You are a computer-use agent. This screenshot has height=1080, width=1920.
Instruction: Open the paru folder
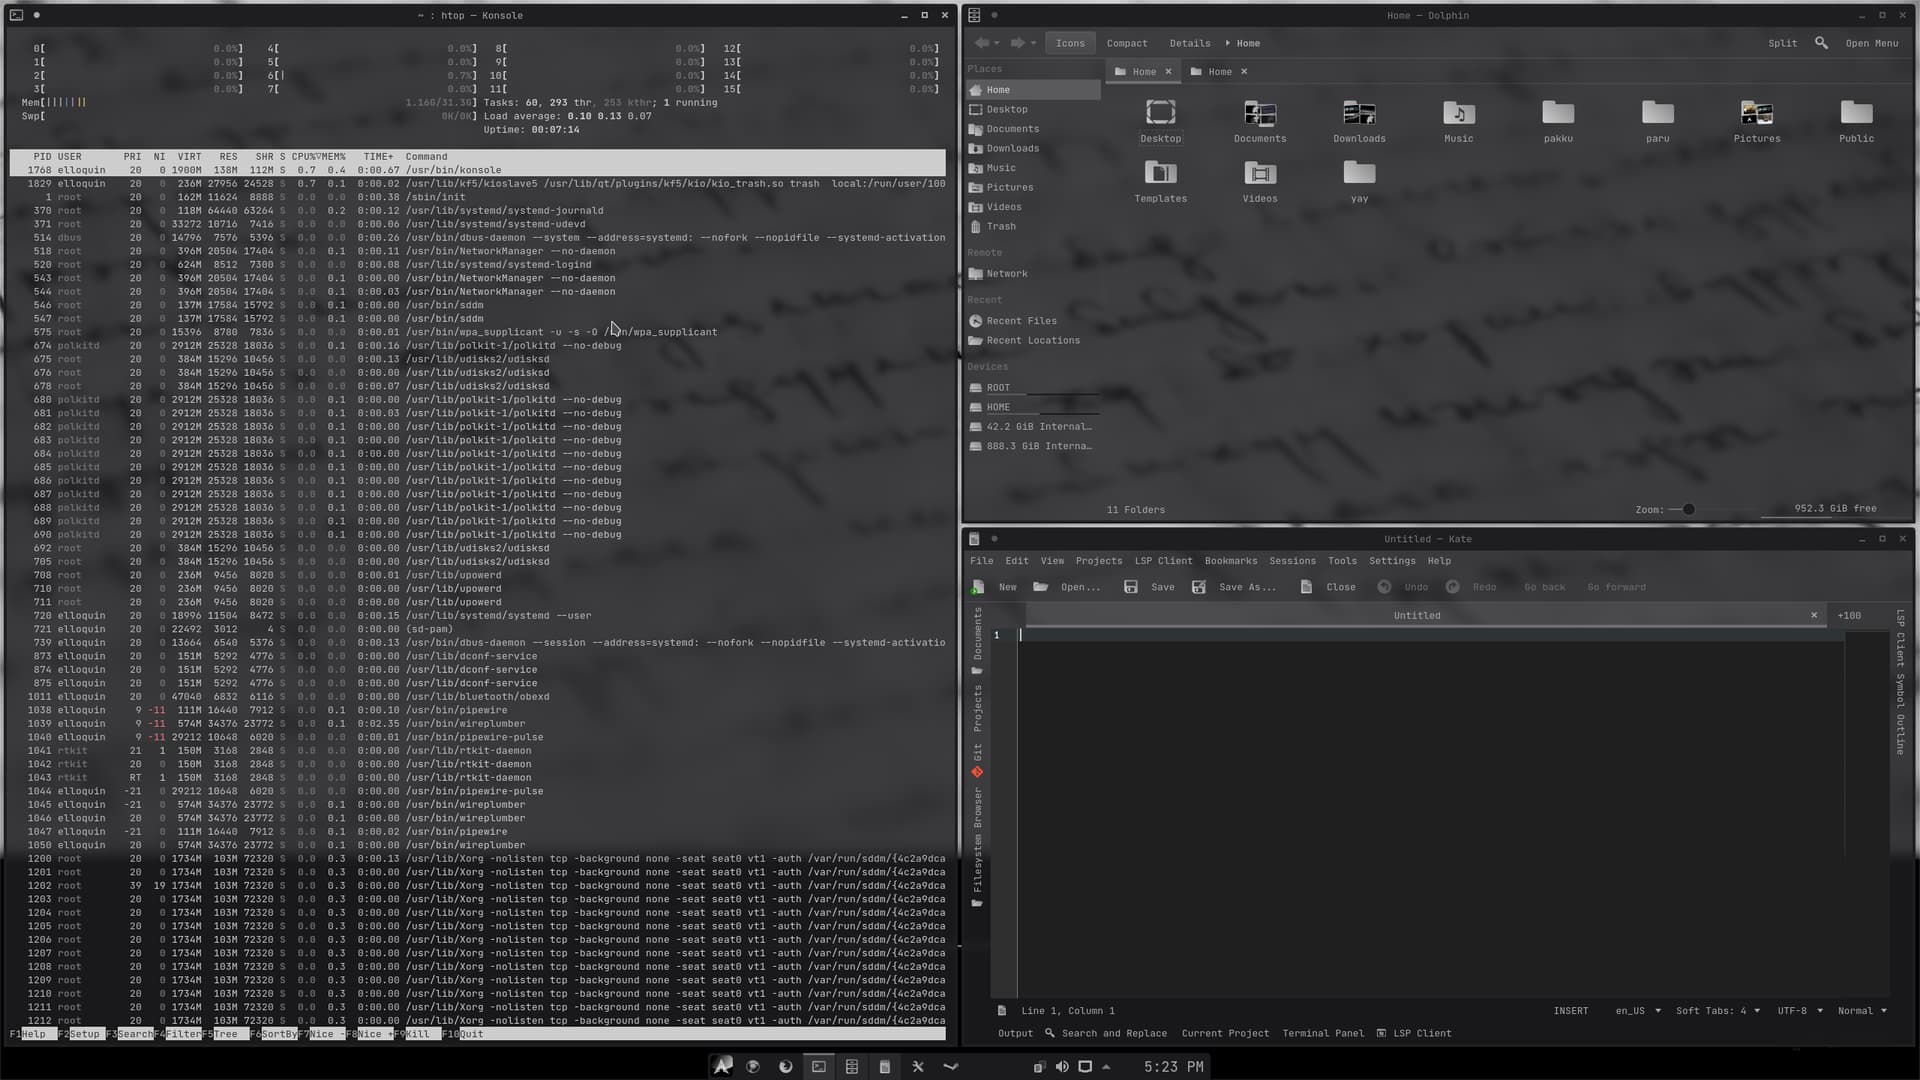tap(1657, 122)
